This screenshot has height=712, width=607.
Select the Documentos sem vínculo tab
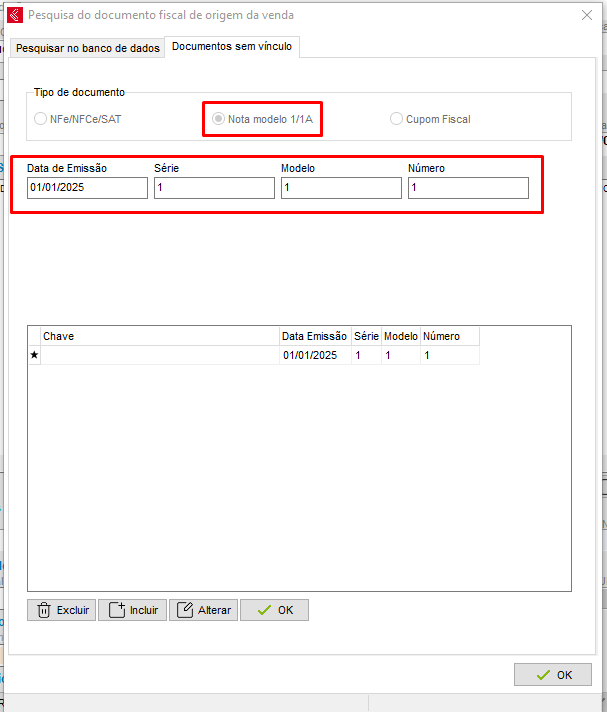click(x=232, y=47)
